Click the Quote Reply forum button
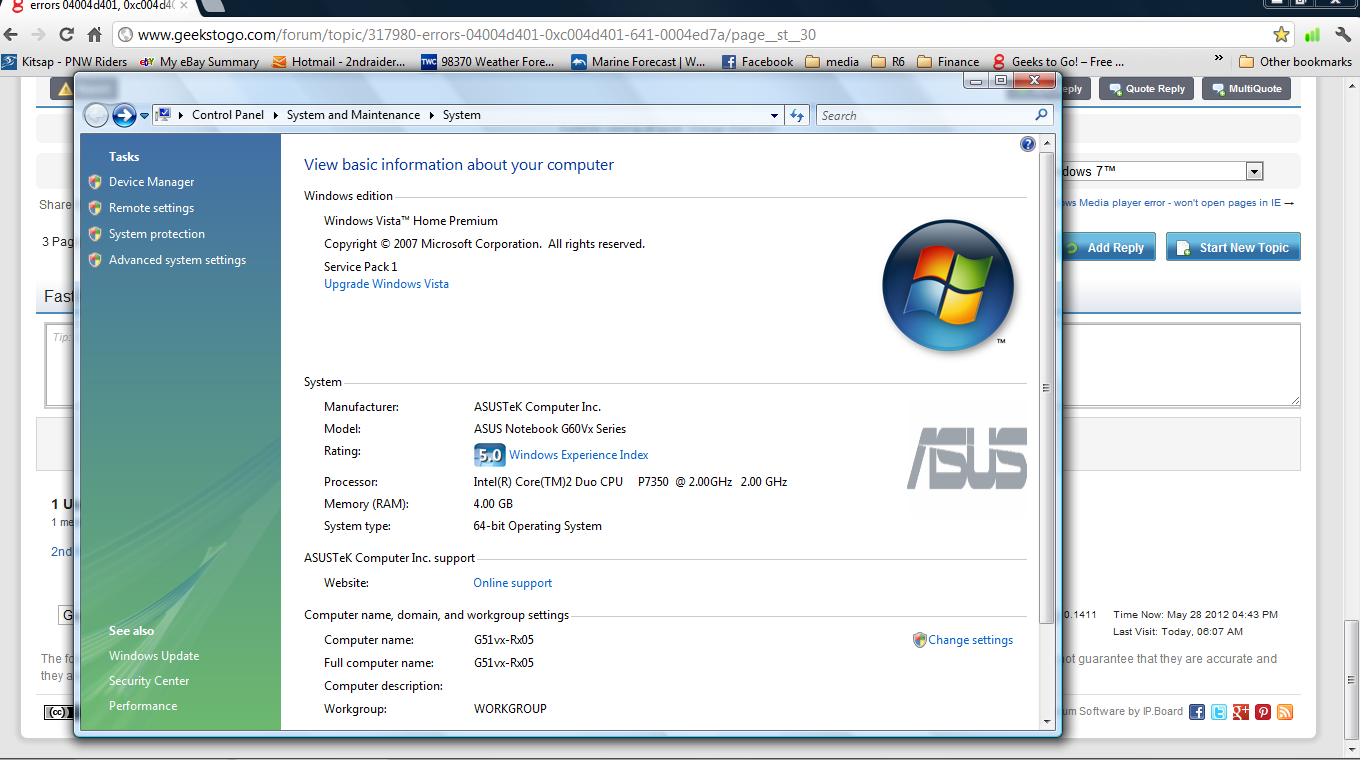This screenshot has width=1366, height=768. (x=1146, y=89)
